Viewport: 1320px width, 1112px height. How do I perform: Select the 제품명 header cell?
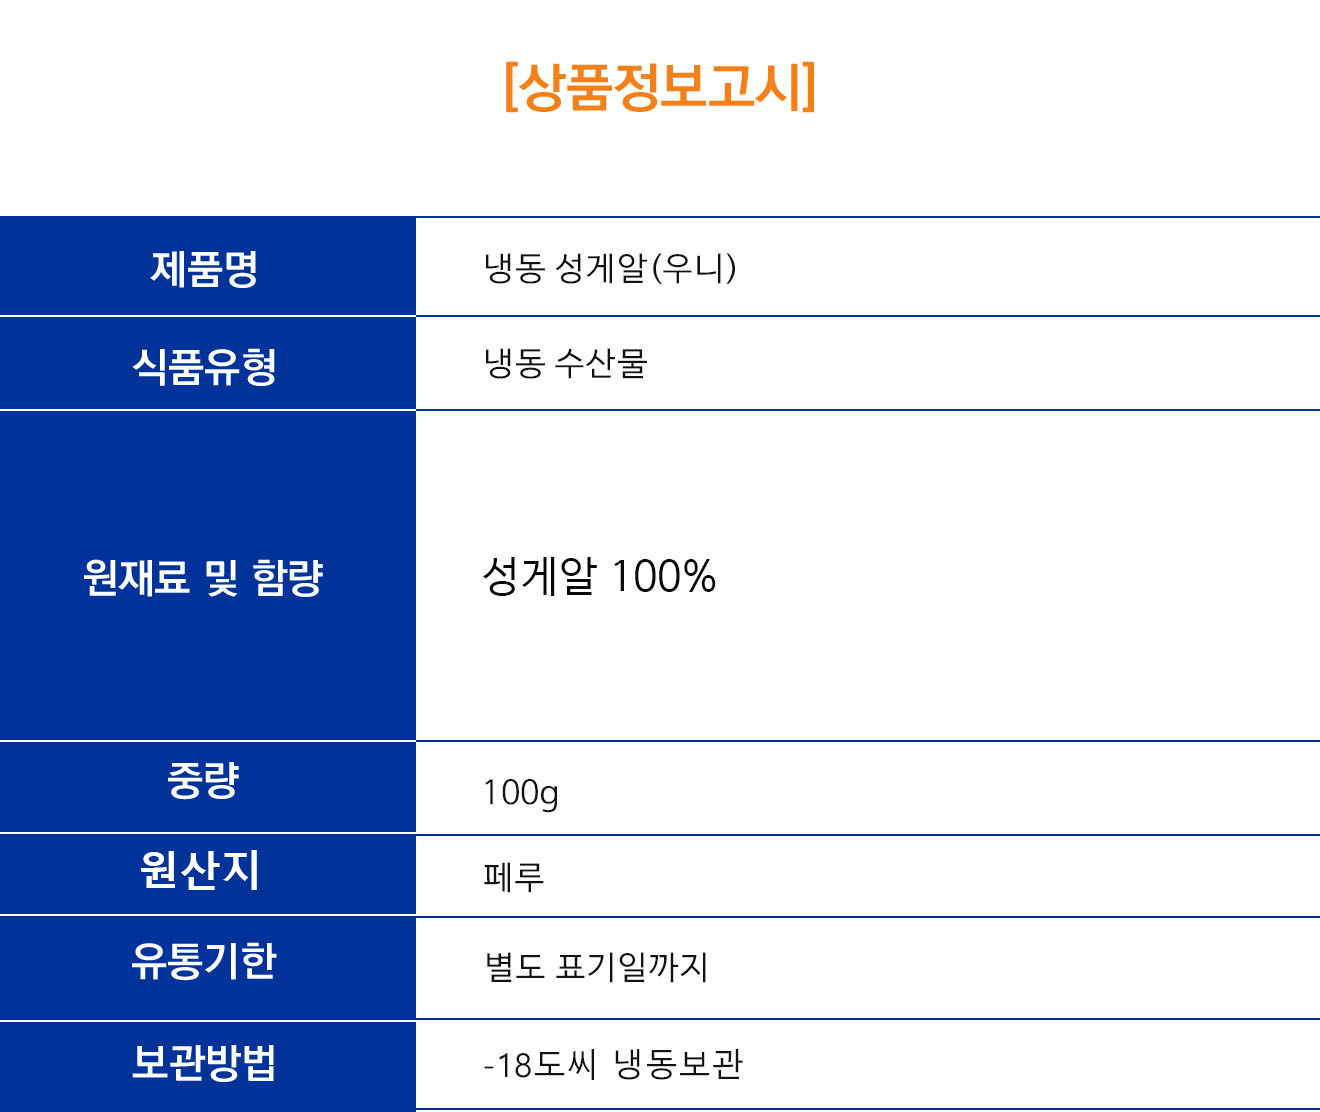pos(207,267)
